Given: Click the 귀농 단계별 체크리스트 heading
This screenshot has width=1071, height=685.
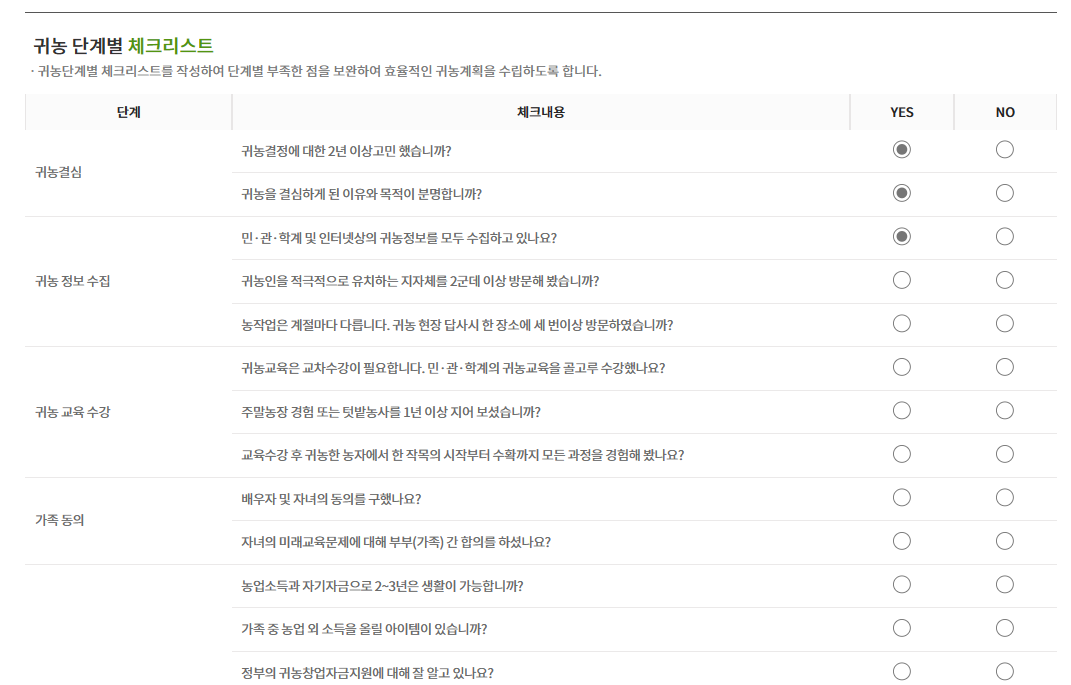Looking at the screenshot, I should coord(124,46).
